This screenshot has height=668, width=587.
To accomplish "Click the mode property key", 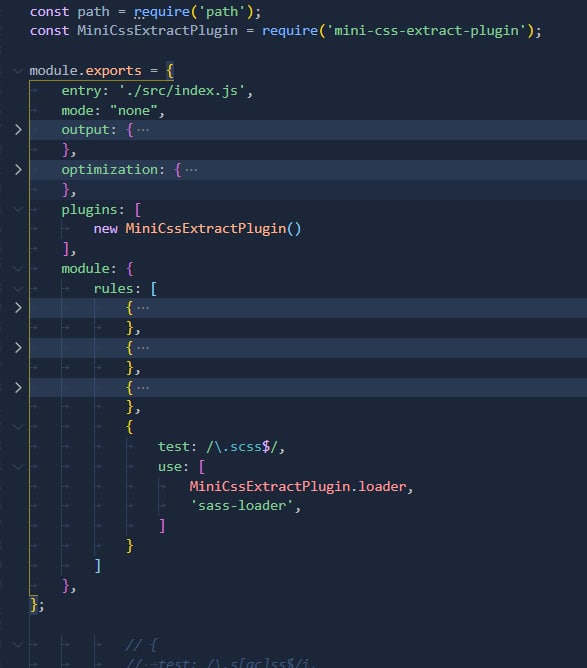I will 77,110.
